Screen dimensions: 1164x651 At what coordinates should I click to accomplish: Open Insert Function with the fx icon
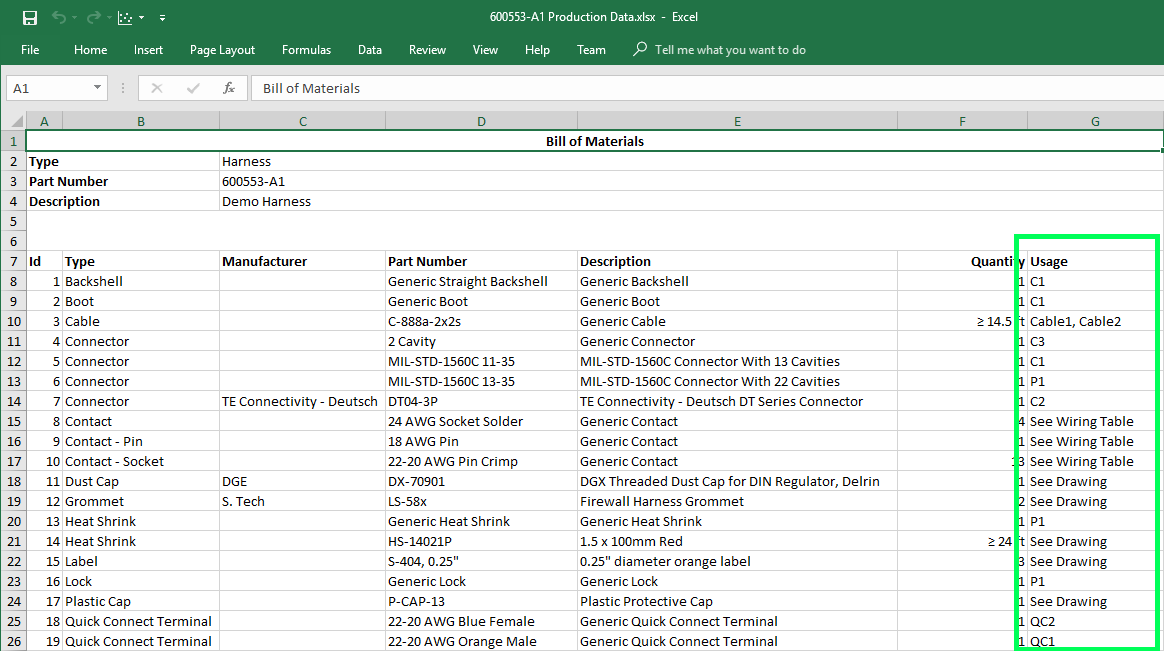tap(229, 88)
